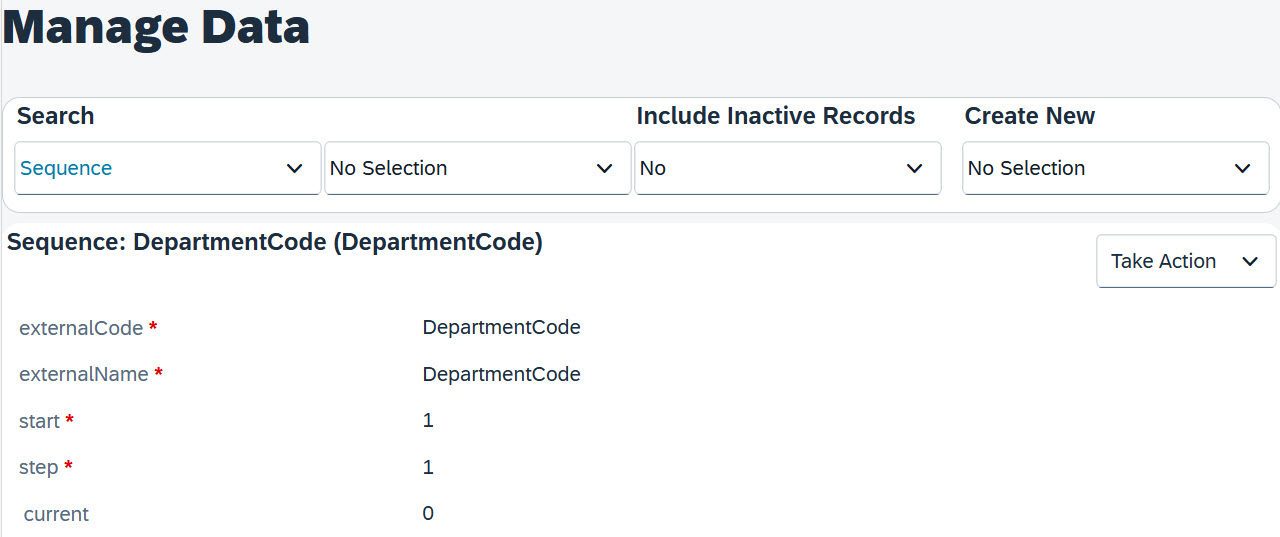Click the chevron arrow beside Sequence
The height and width of the screenshot is (537, 1280).
point(295,168)
